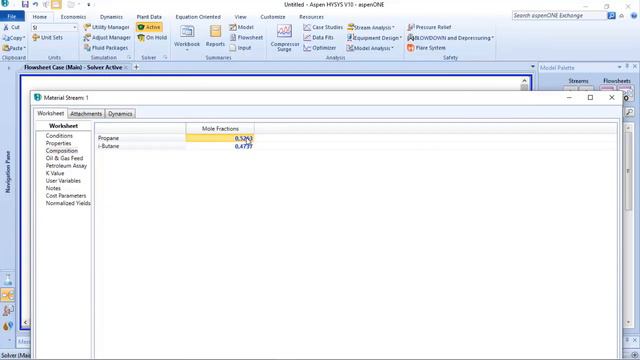
Task: Select Properties in Worksheet list
Action: [x=58, y=143]
